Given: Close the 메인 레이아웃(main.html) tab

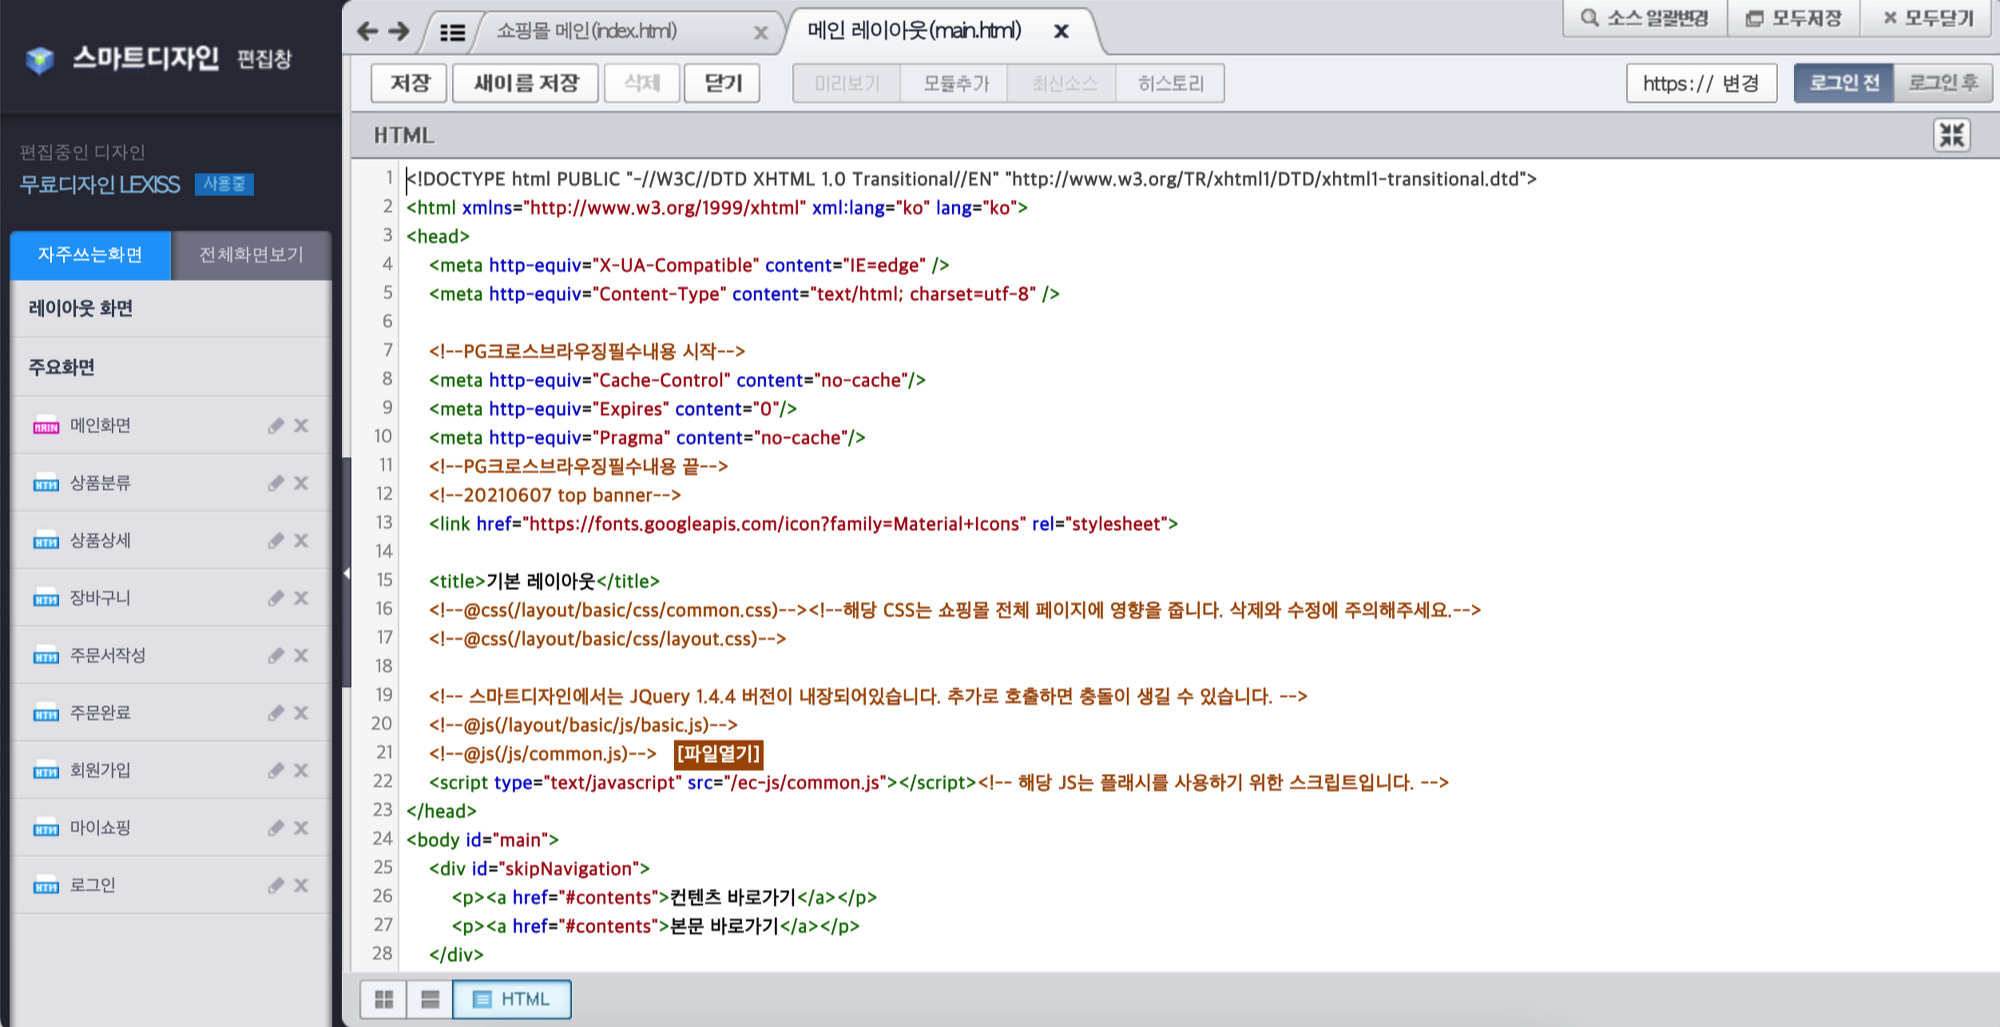Looking at the screenshot, I should (x=1062, y=31).
